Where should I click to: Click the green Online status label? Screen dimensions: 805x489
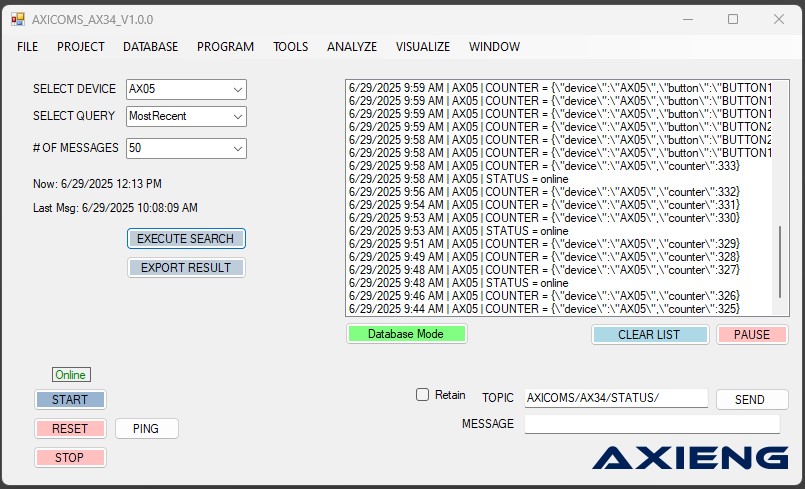71,374
